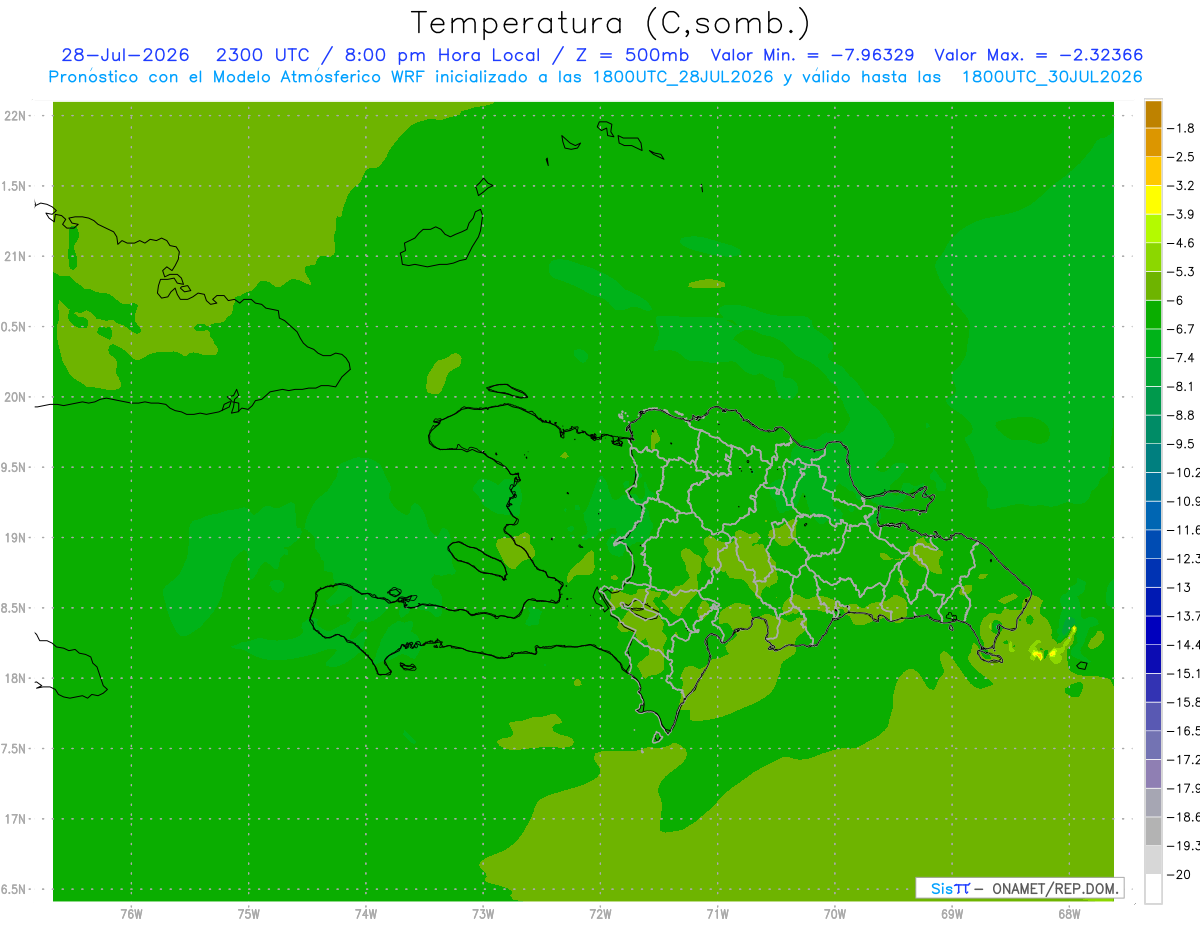1200x927 pixels.
Task: Click the teal swatch between -8.8 and -9.5
Action: click(x=1153, y=429)
